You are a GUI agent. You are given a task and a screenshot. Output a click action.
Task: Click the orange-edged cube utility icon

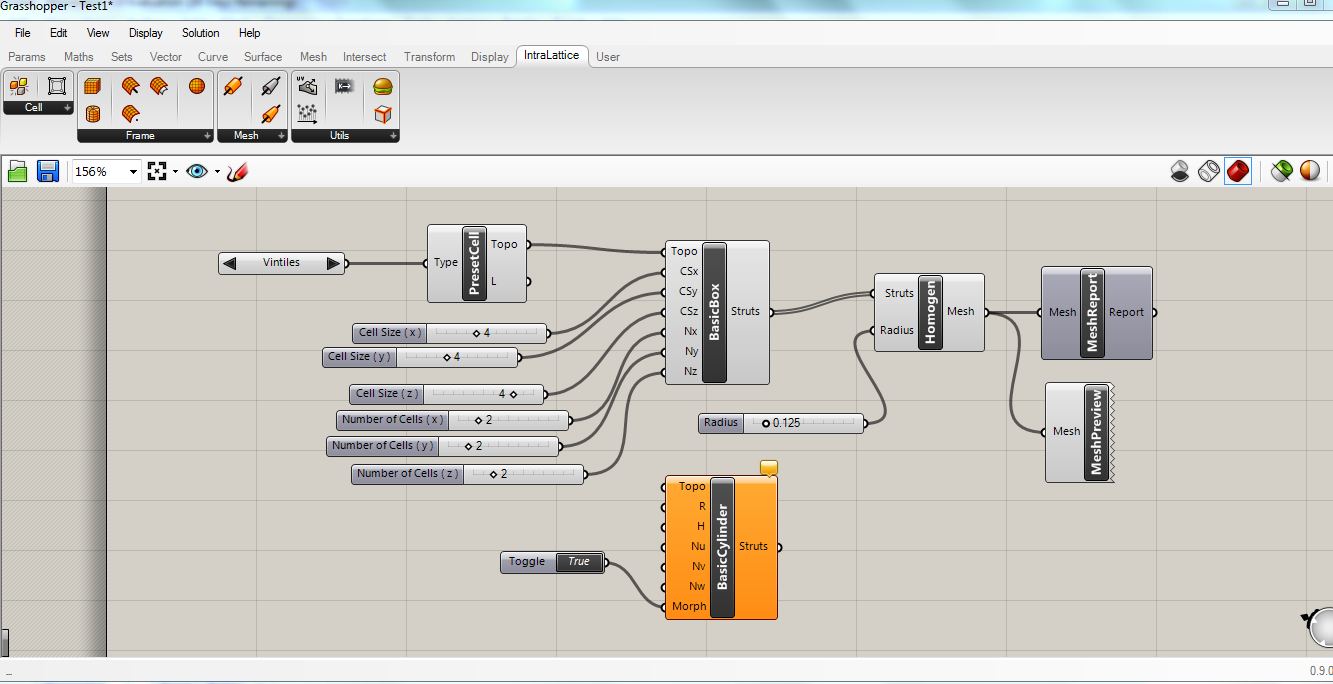point(382,114)
